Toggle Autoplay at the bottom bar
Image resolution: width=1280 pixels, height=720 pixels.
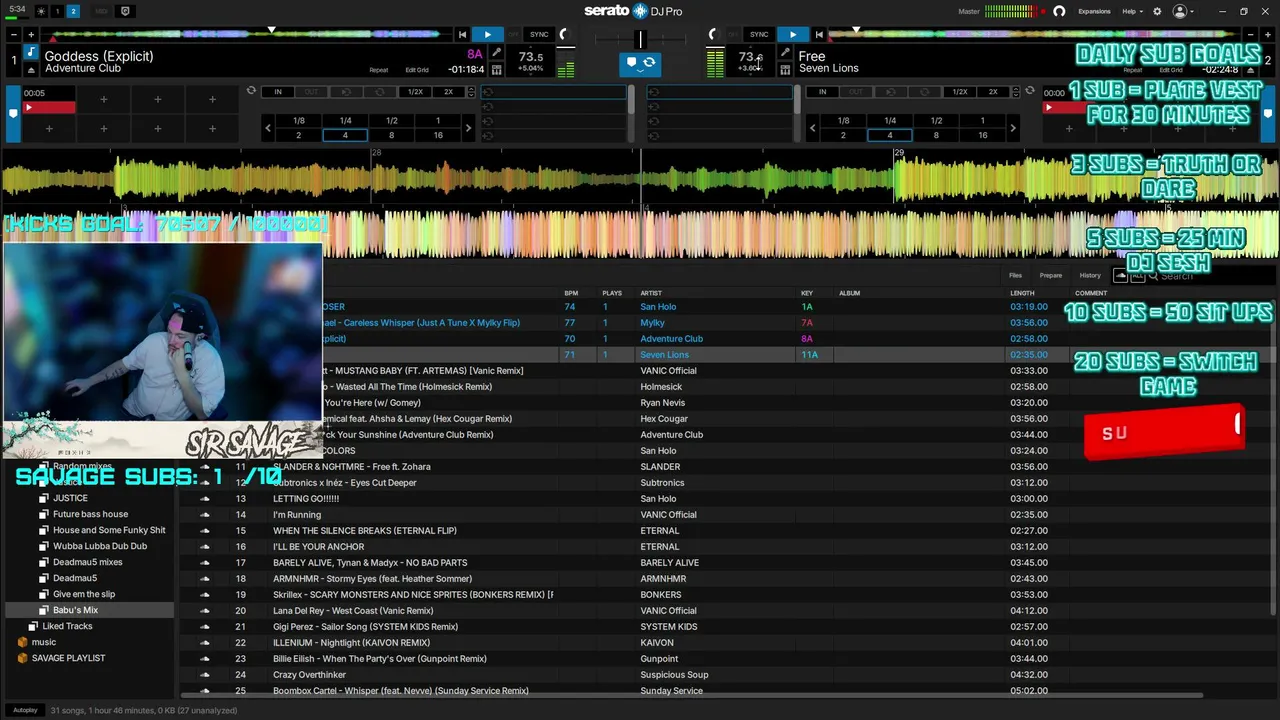pyautogui.click(x=25, y=710)
